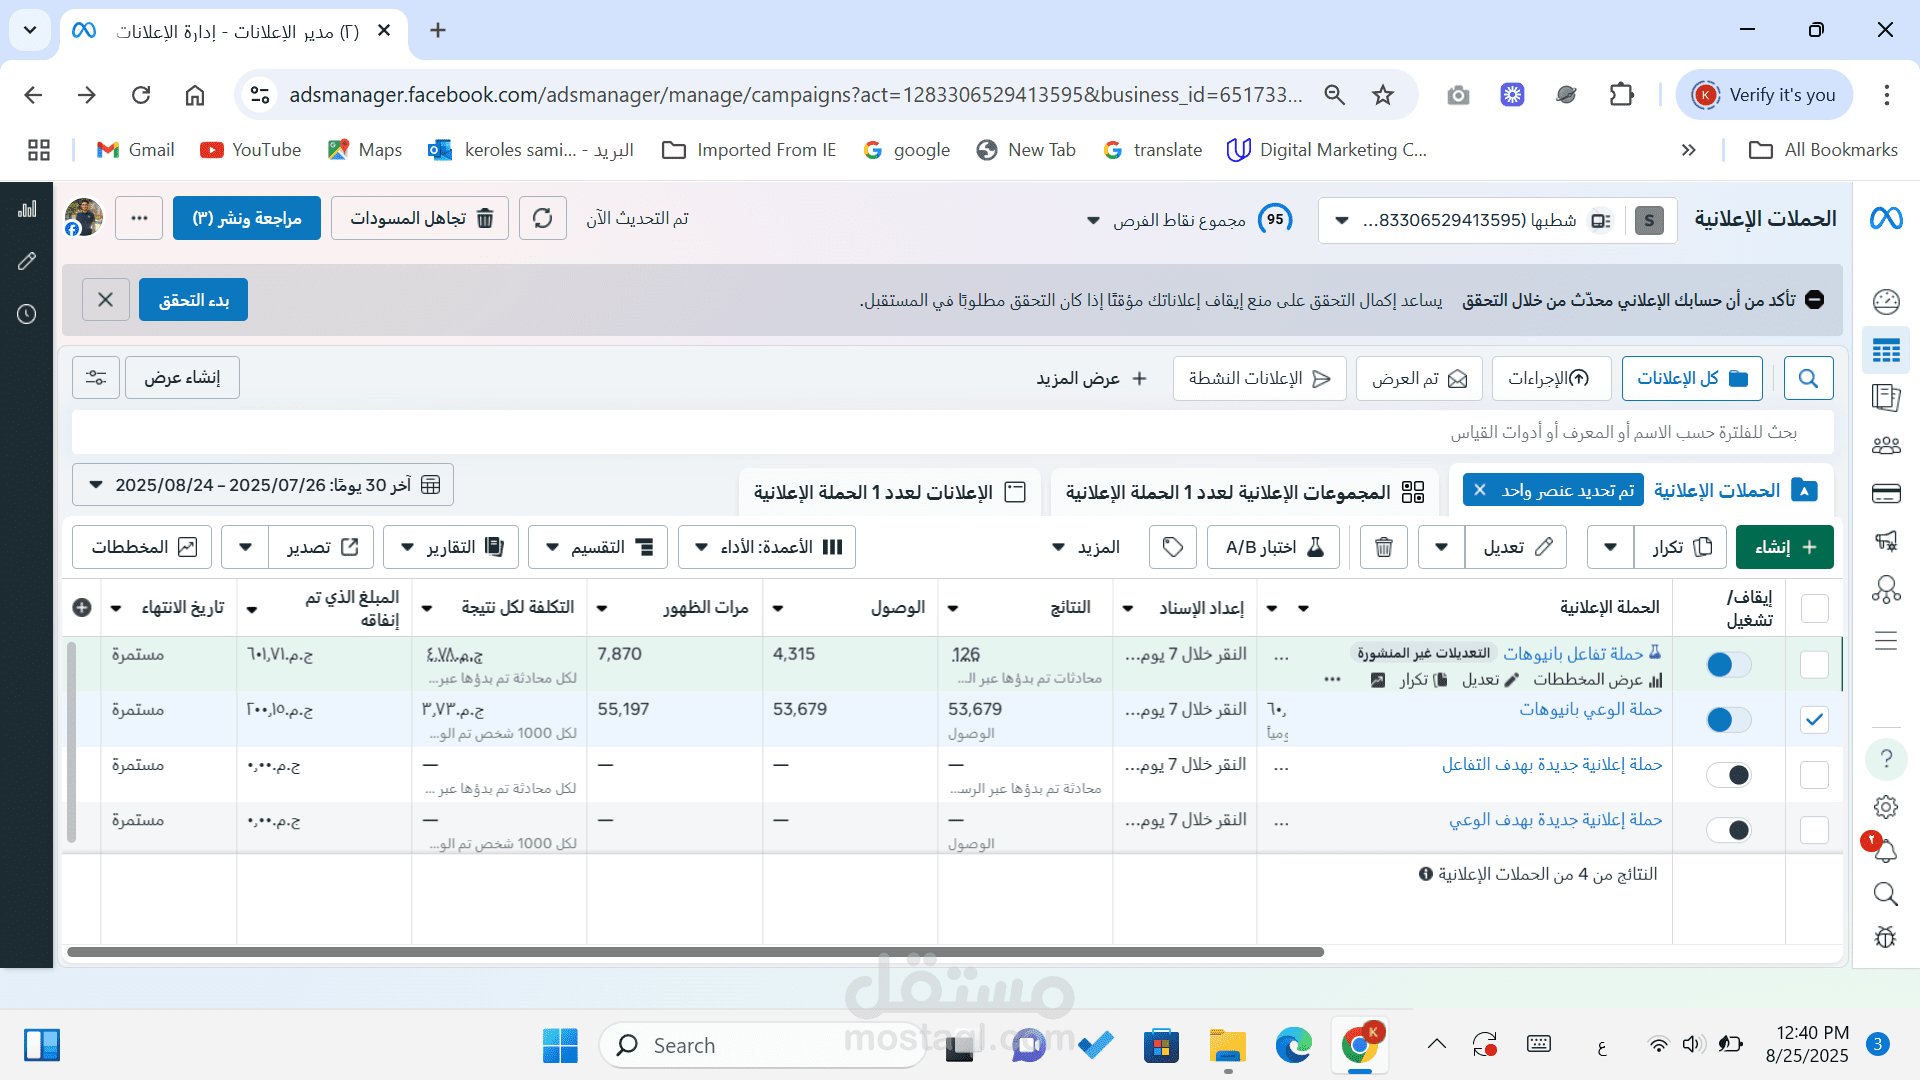Open the التقارير reports dropdown
Screen dimensions: 1920x1080
(451, 547)
